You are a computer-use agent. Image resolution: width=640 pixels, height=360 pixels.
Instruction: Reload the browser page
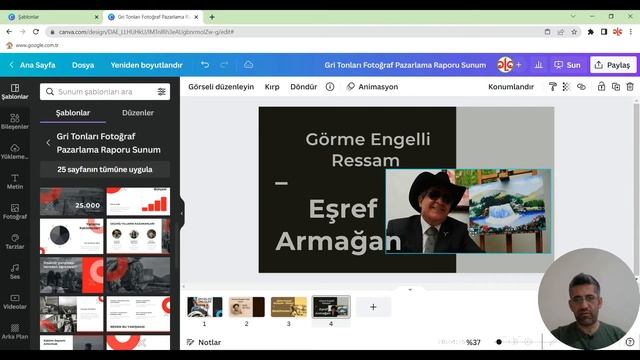click(x=36, y=31)
